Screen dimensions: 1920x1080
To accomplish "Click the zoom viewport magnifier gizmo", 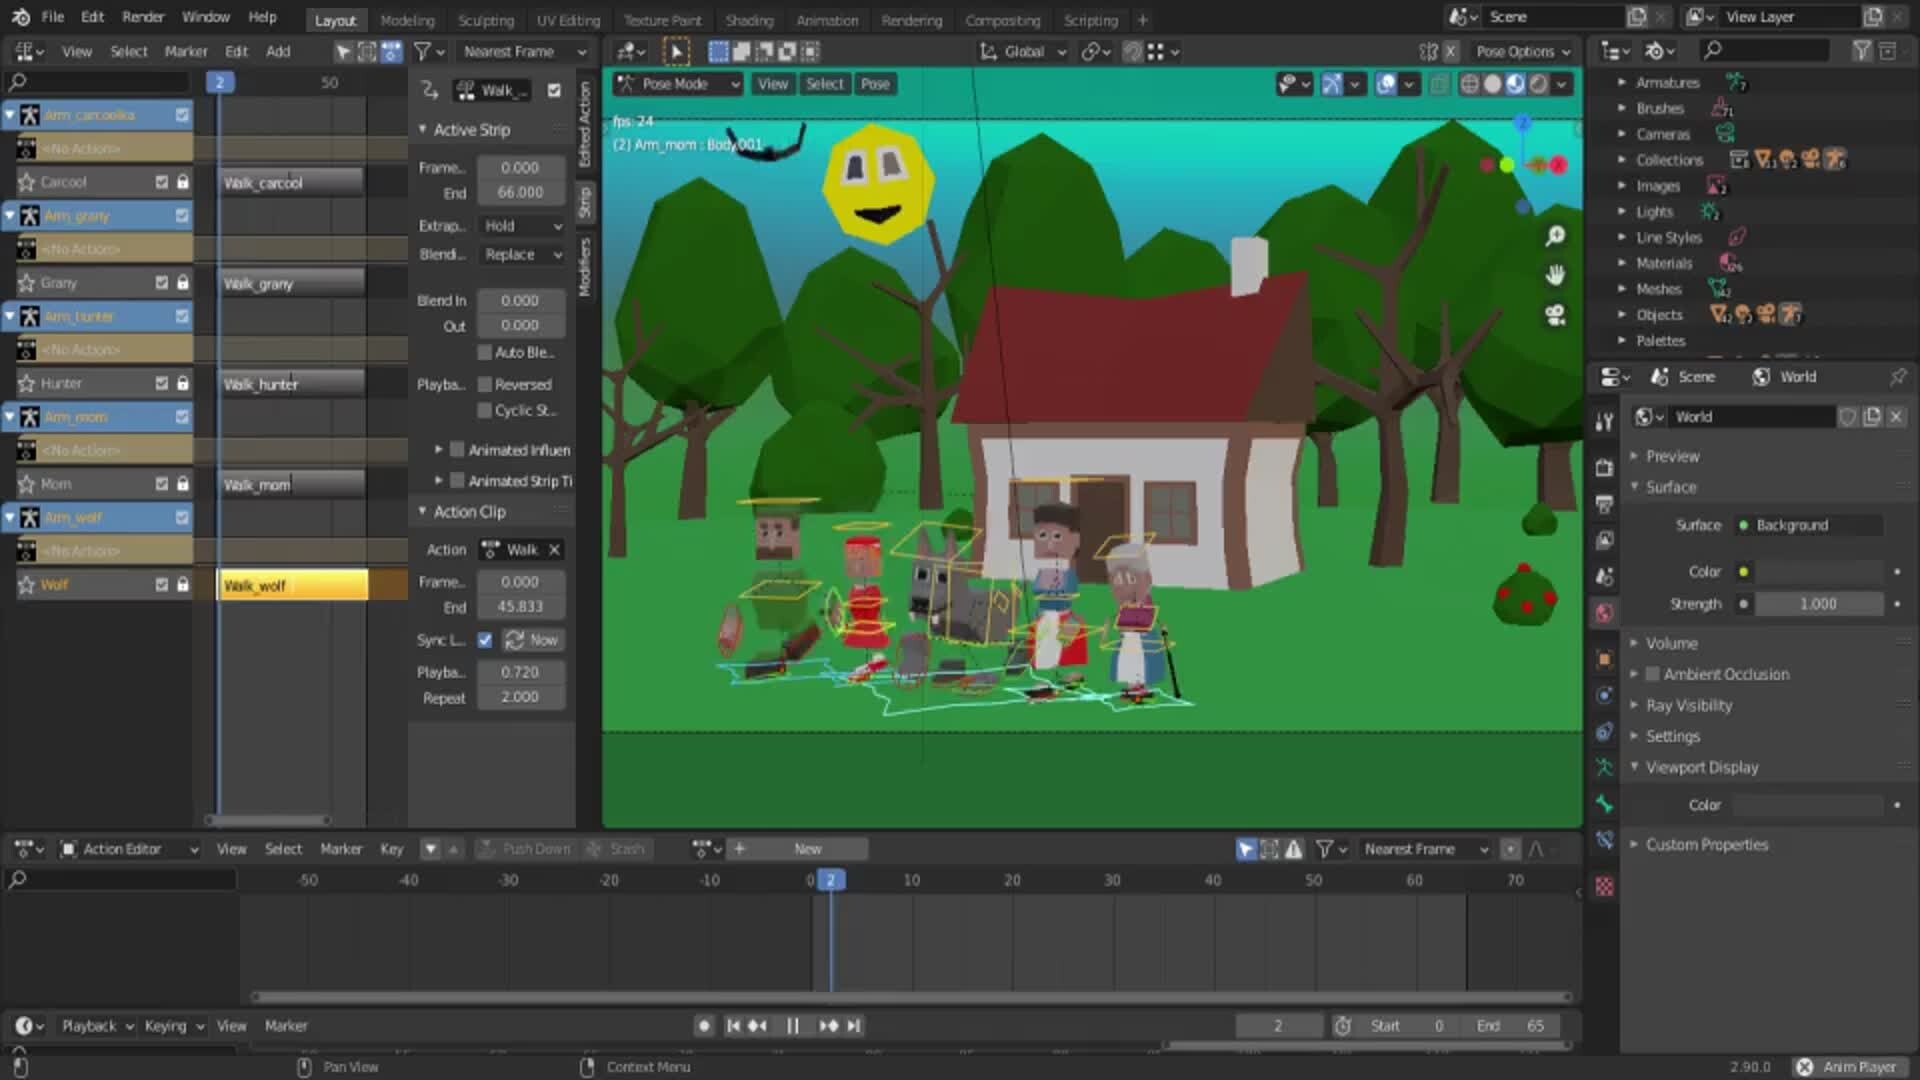I will coord(1555,236).
